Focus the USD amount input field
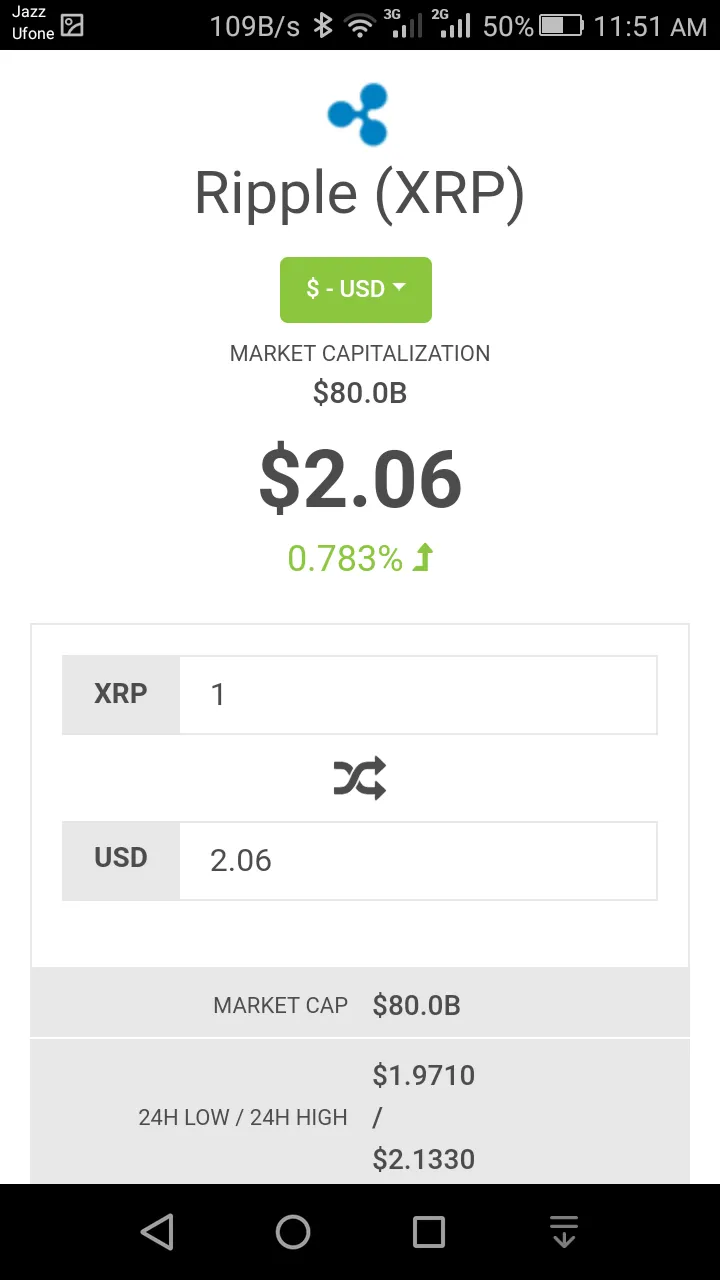Screen dimensions: 720x1280 point(418,861)
